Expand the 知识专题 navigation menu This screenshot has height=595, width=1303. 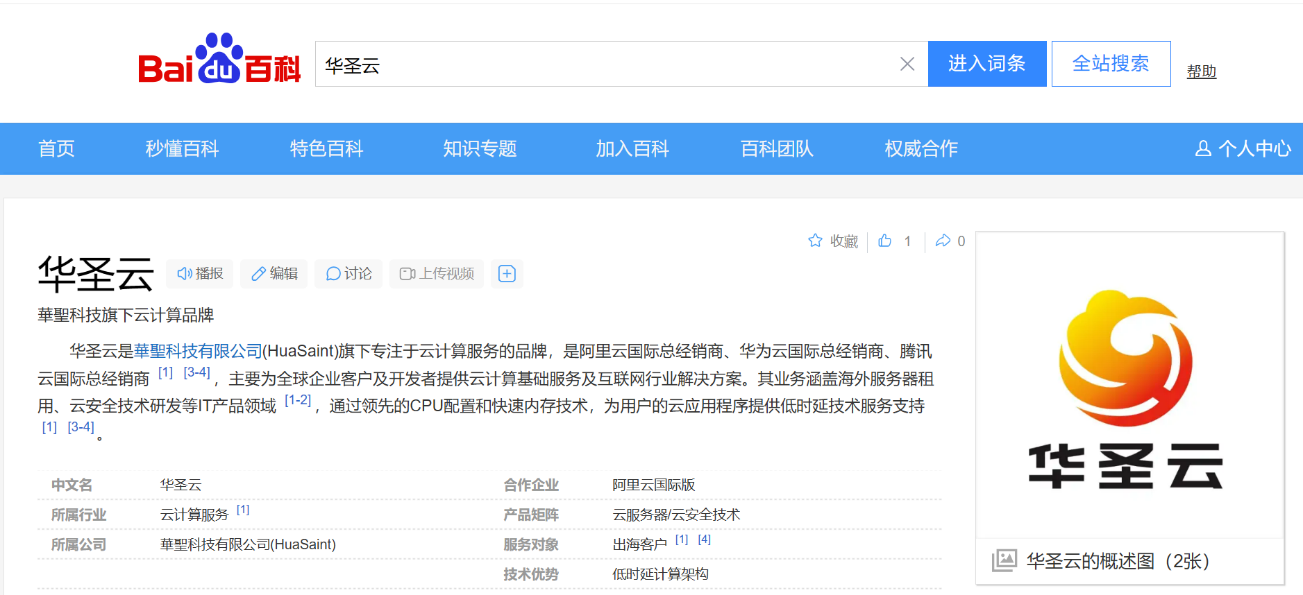(480, 149)
